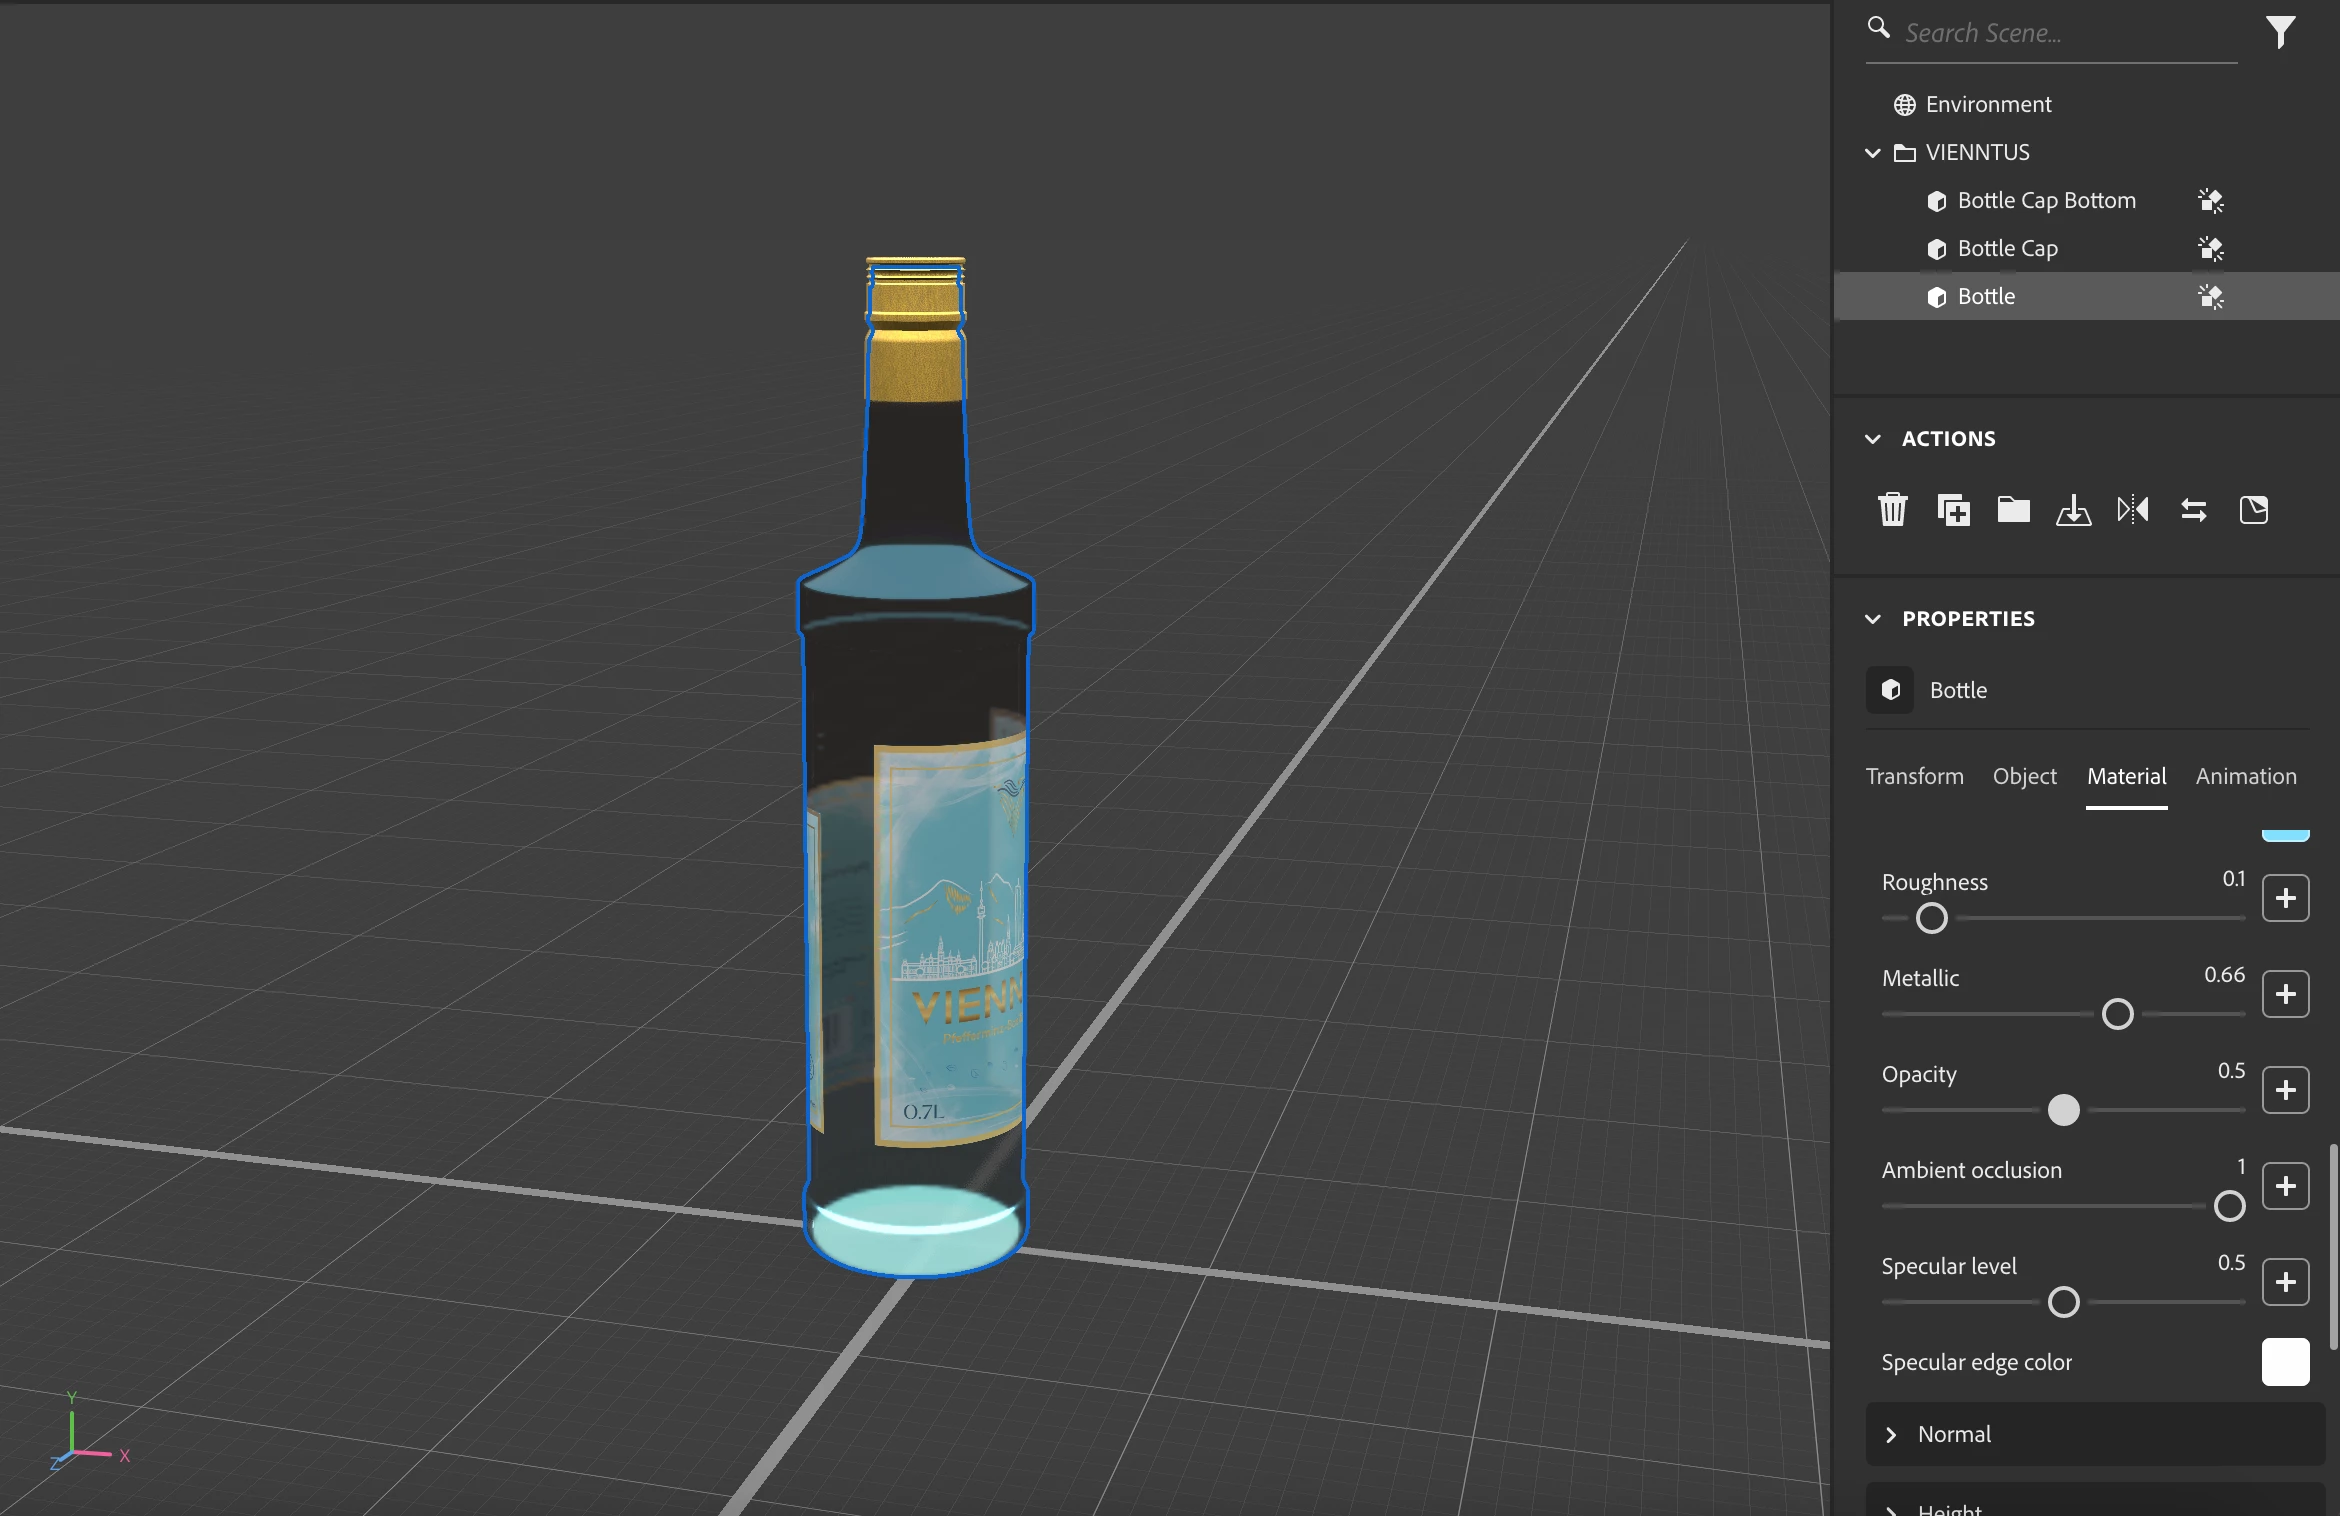Click the drop to ground icon

click(x=2073, y=510)
